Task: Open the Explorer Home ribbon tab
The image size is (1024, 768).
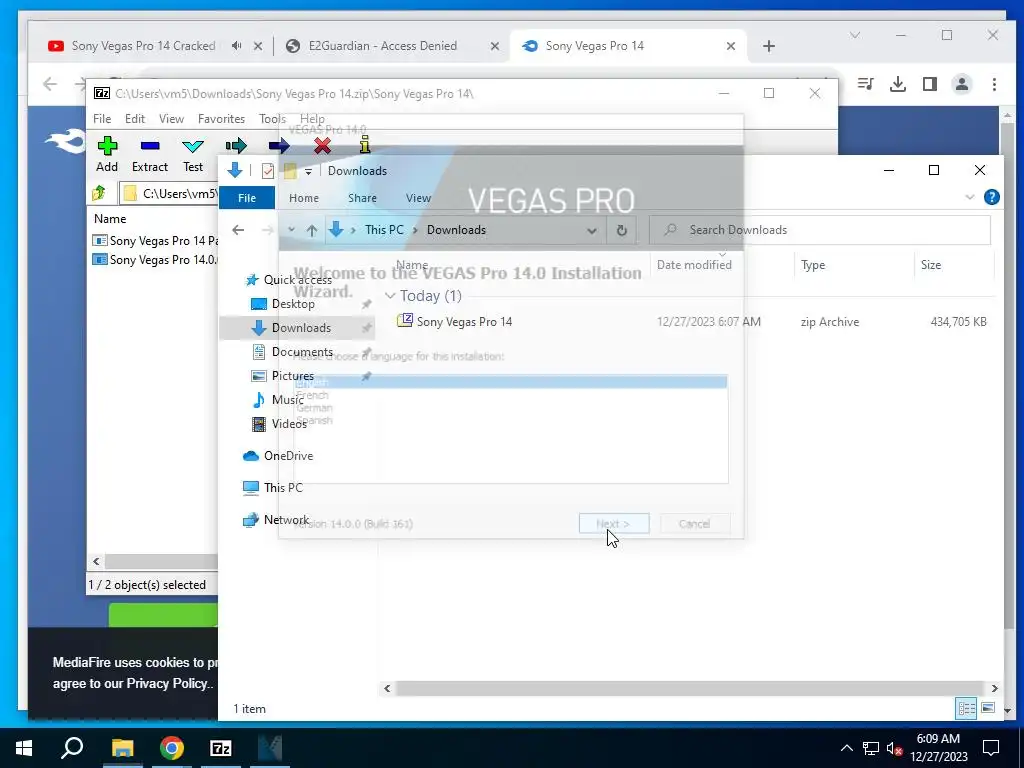Action: (304, 198)
